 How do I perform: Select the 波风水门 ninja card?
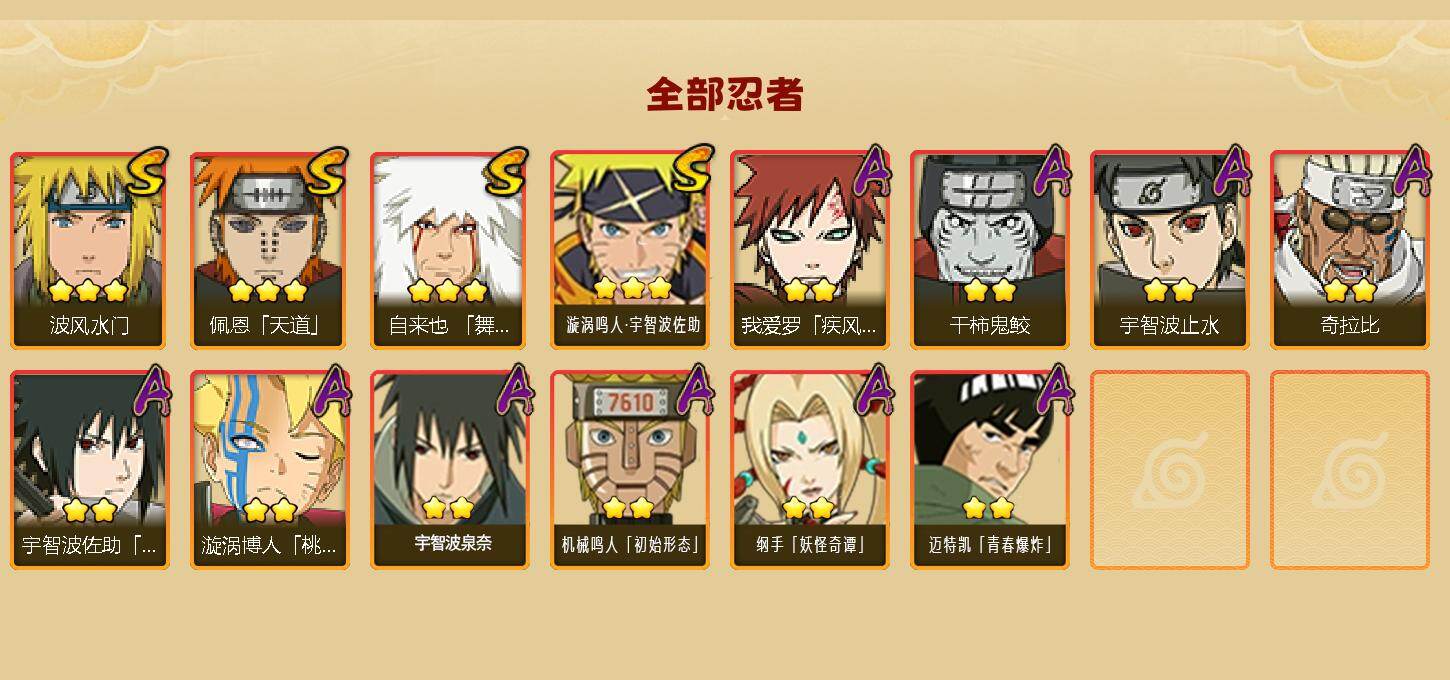[x=90, y=250]
